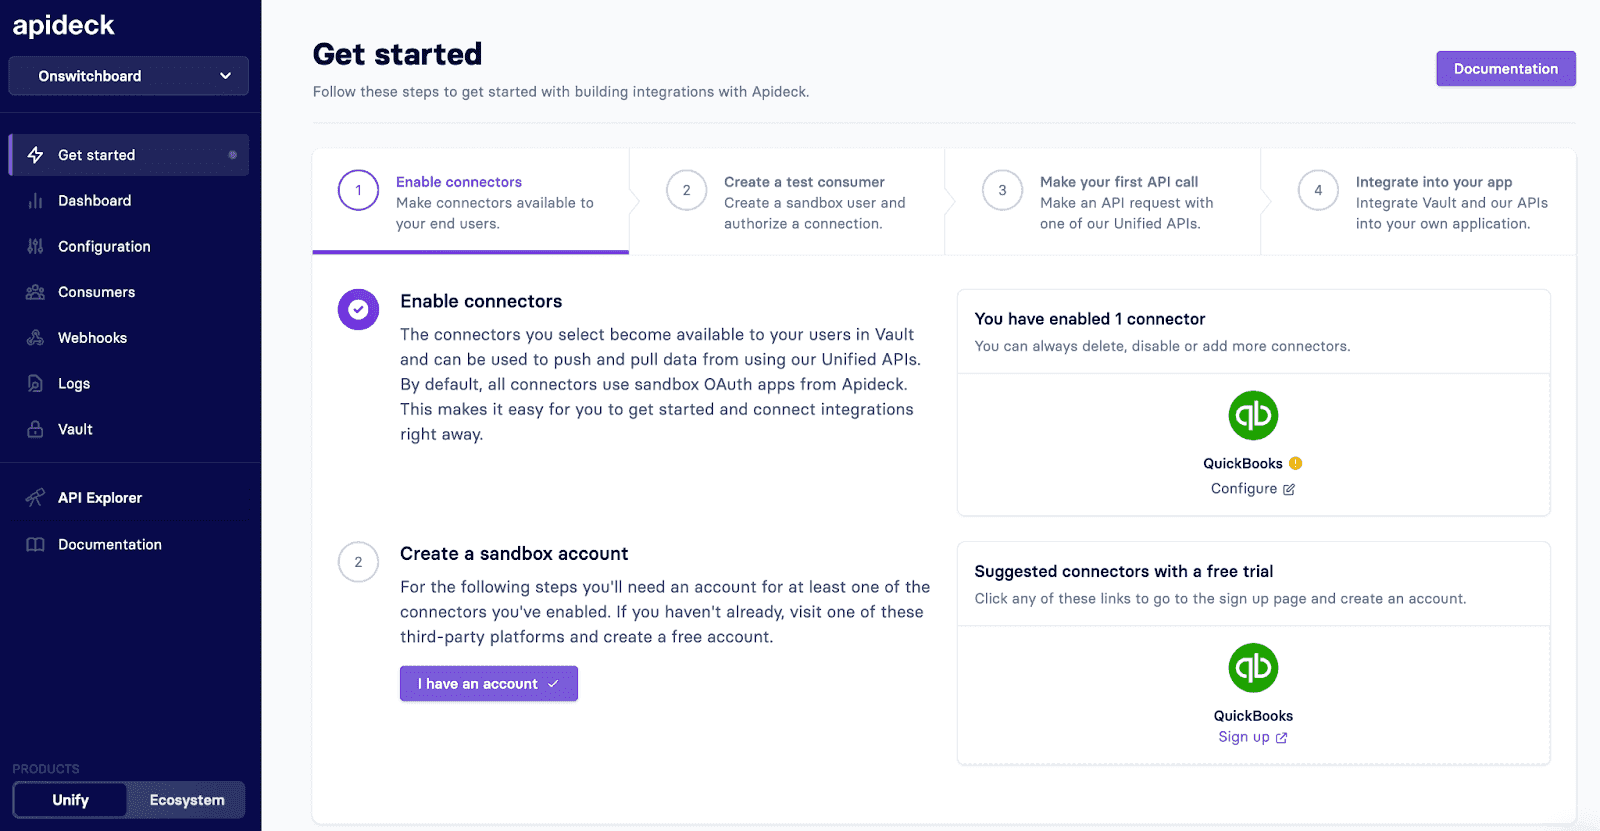Click the Vault padlock icon
Screen dimensions: 1600x831
35,429
